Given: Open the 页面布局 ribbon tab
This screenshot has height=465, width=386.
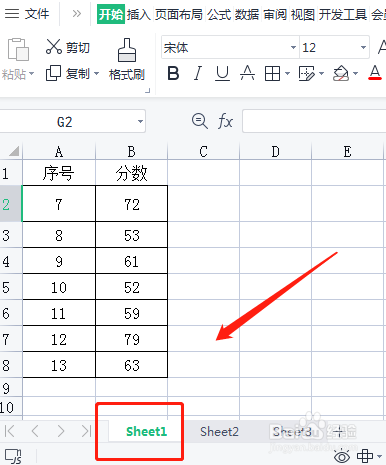Looking at the screenshot, I should [x=179, y=14].
